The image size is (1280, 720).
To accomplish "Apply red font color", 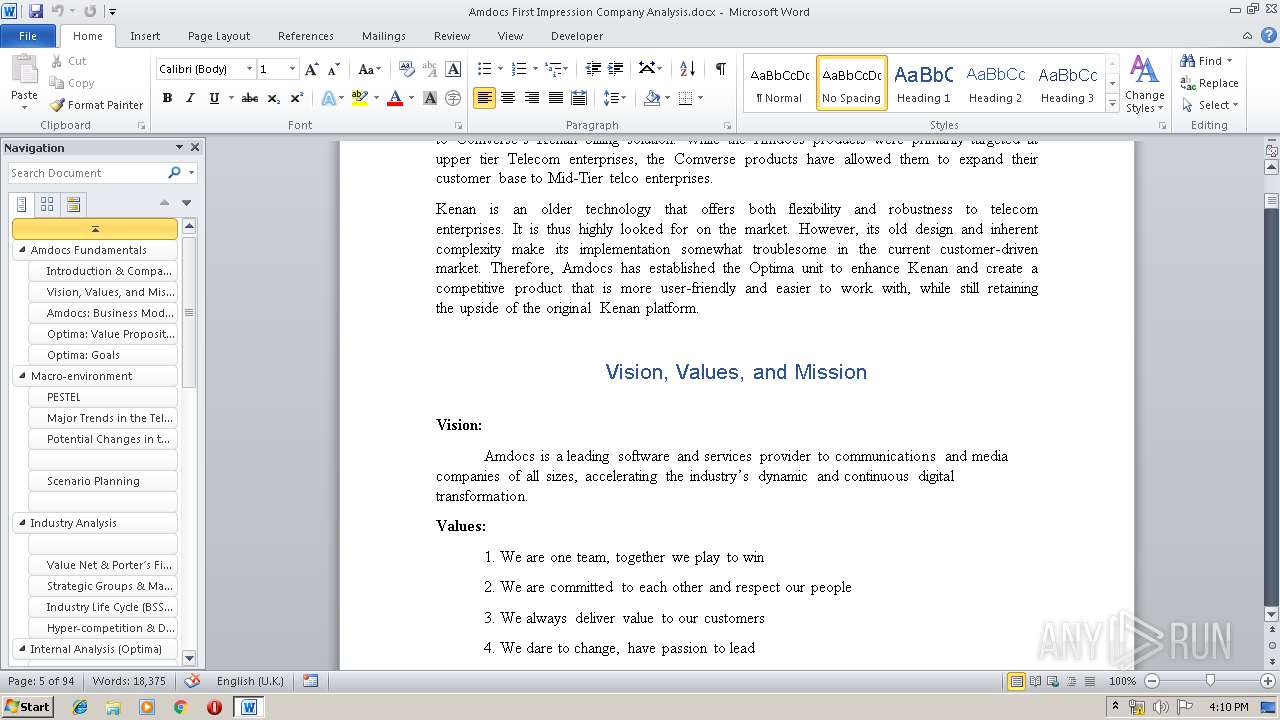I will (x=395, y=98).
